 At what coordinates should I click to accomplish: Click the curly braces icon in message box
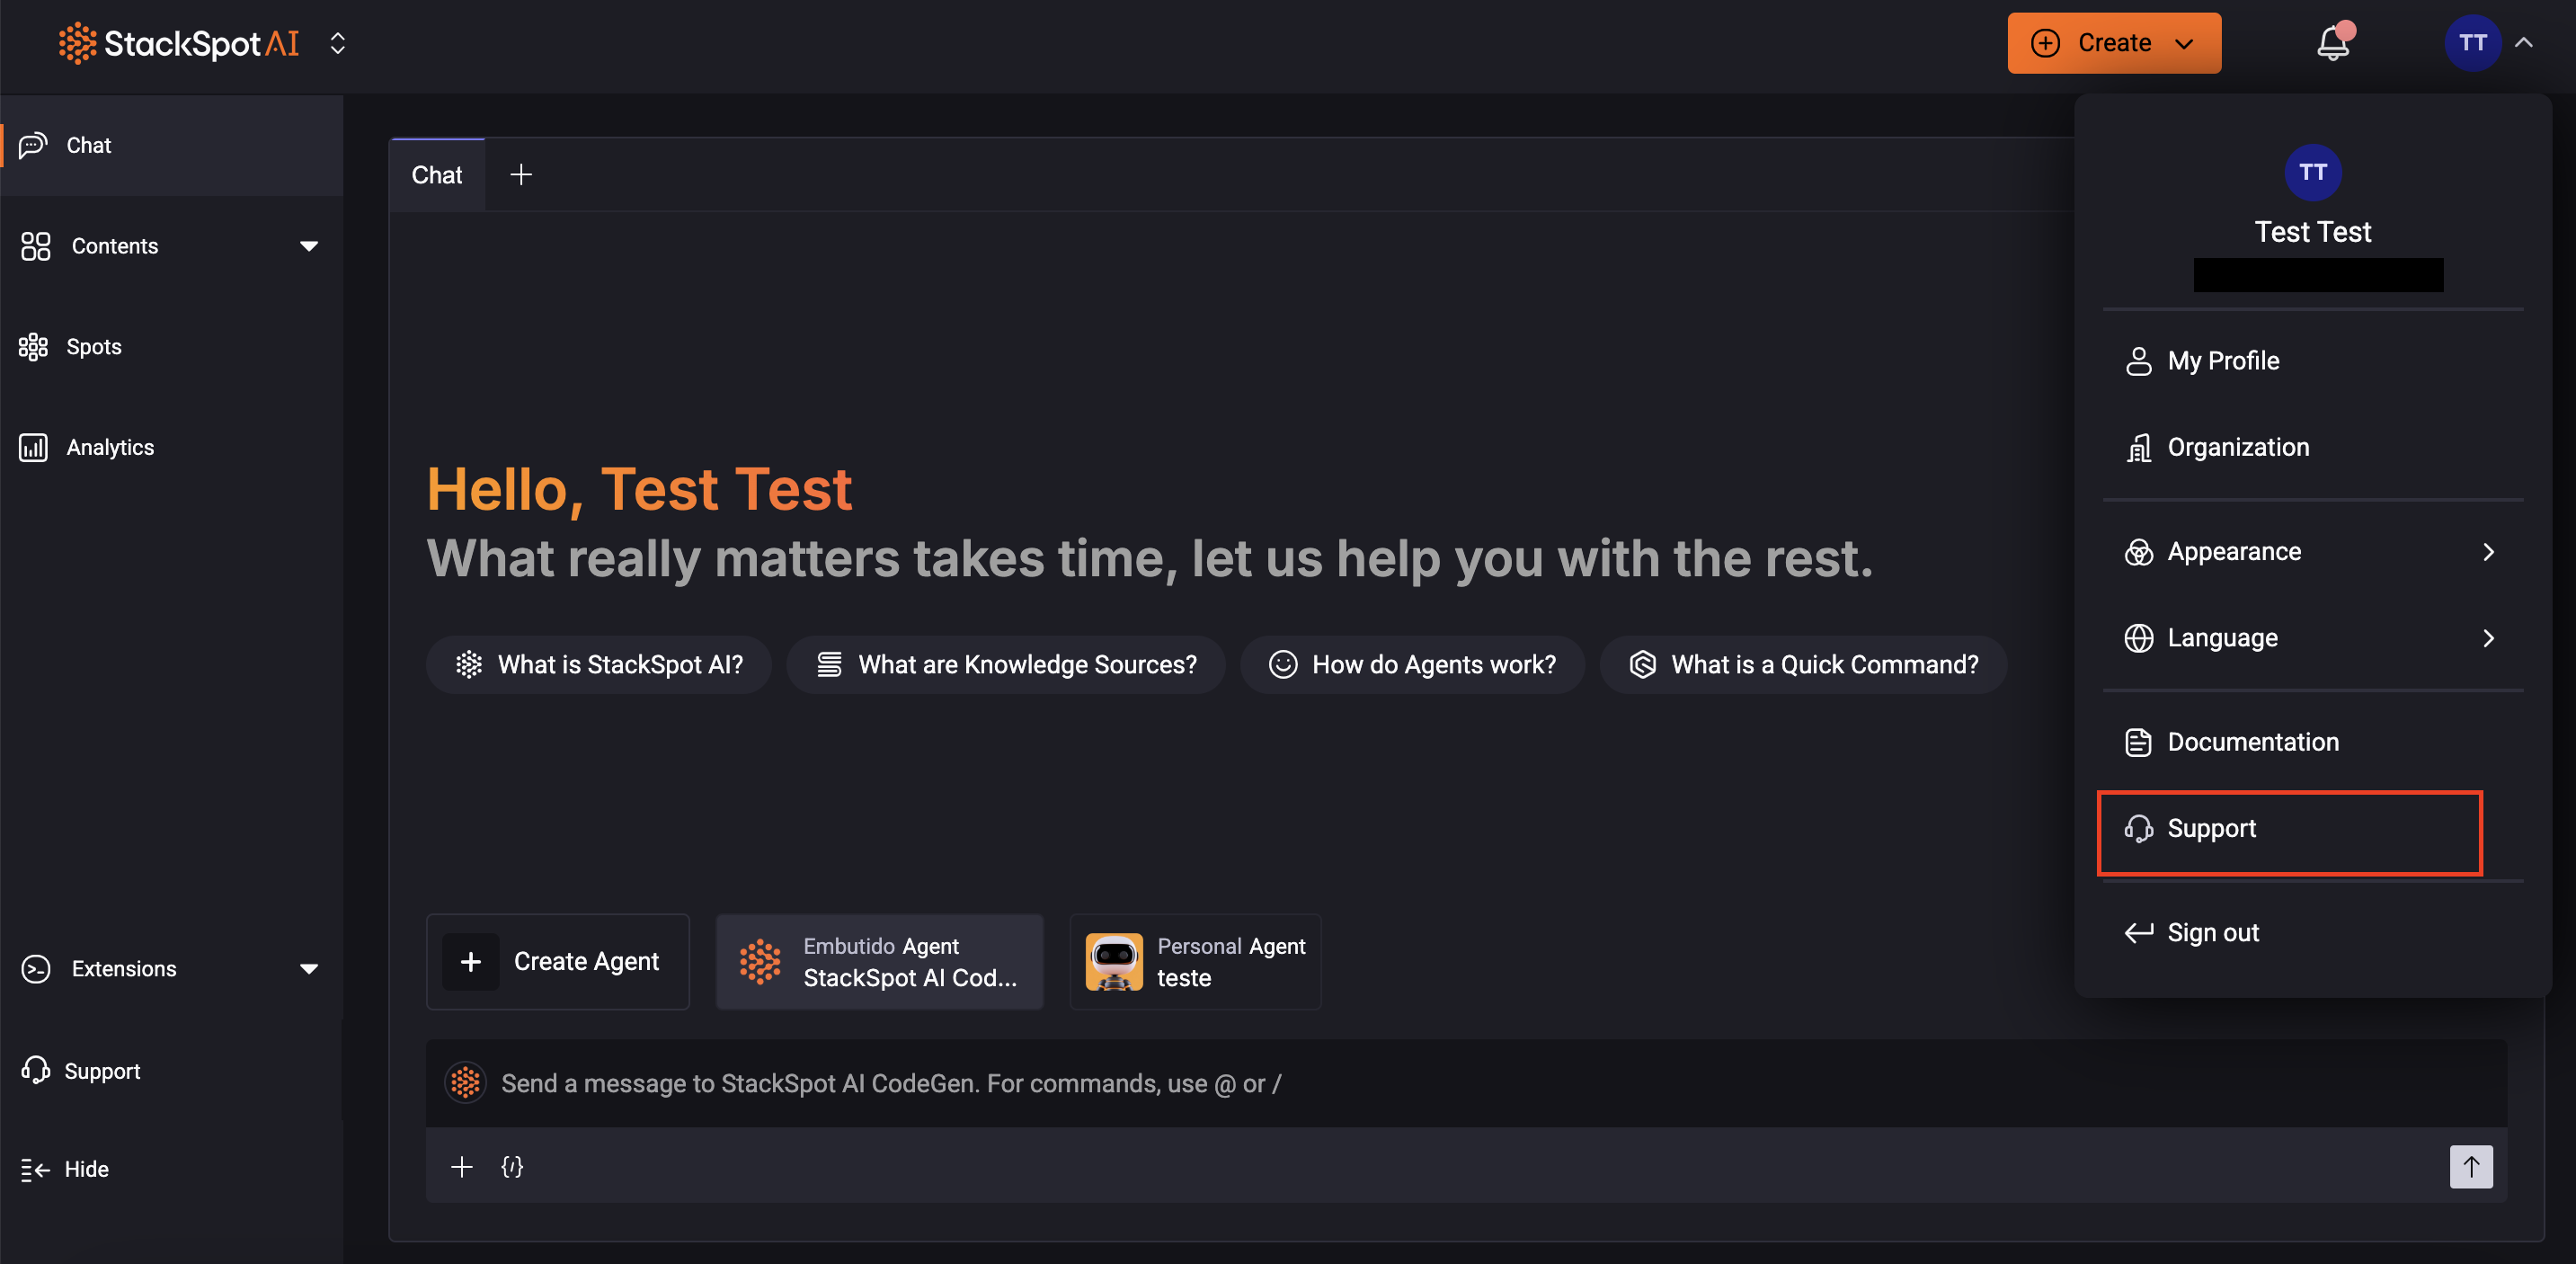point(512,1167)
